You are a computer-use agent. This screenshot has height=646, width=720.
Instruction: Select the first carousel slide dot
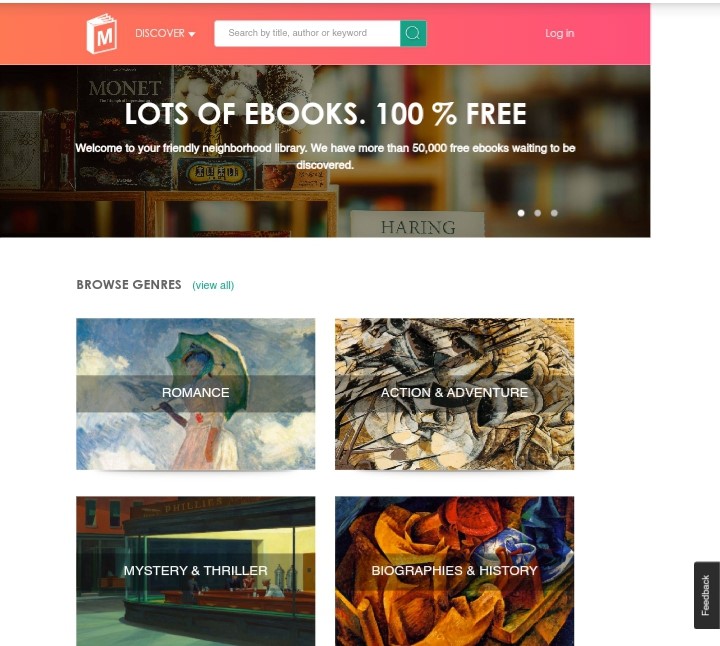coord(521,213)
